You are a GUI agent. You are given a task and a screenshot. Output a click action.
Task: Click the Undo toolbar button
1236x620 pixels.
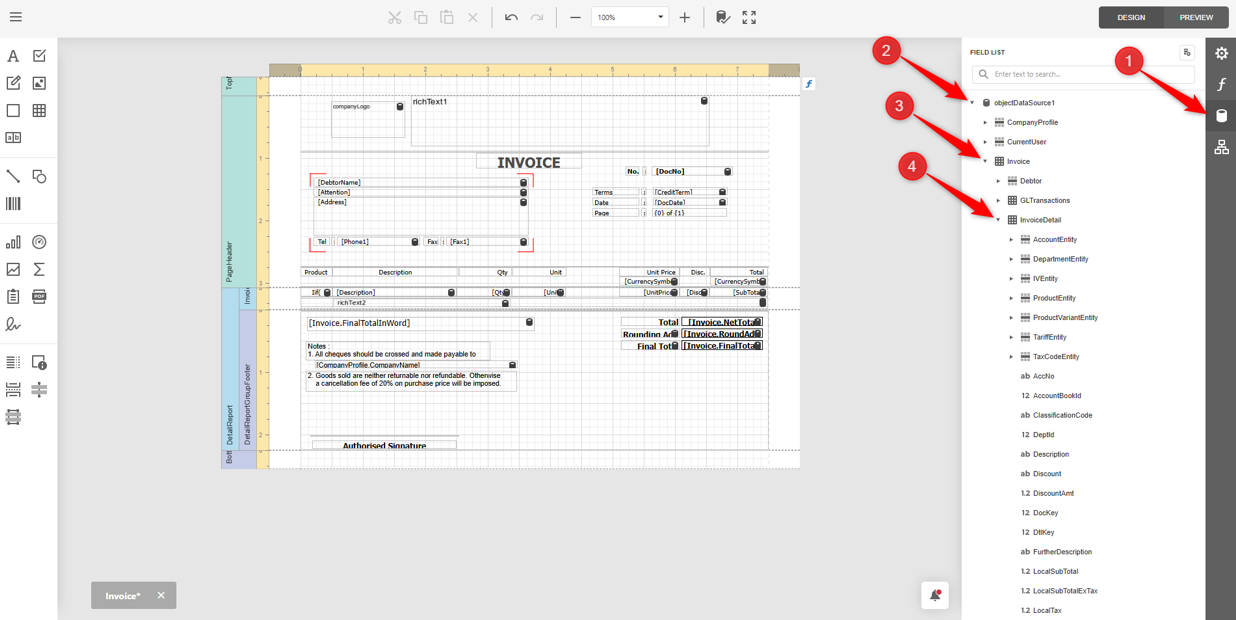[x=511, y=17]
